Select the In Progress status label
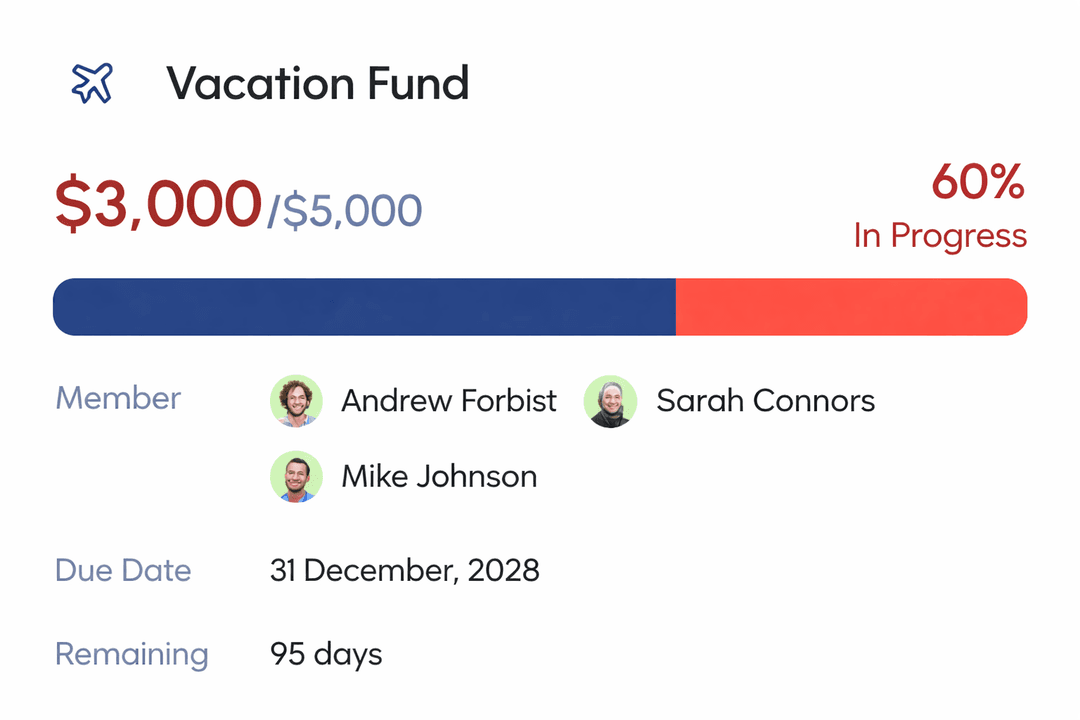This screenshot has width=1080, height=720. [940, 236]
